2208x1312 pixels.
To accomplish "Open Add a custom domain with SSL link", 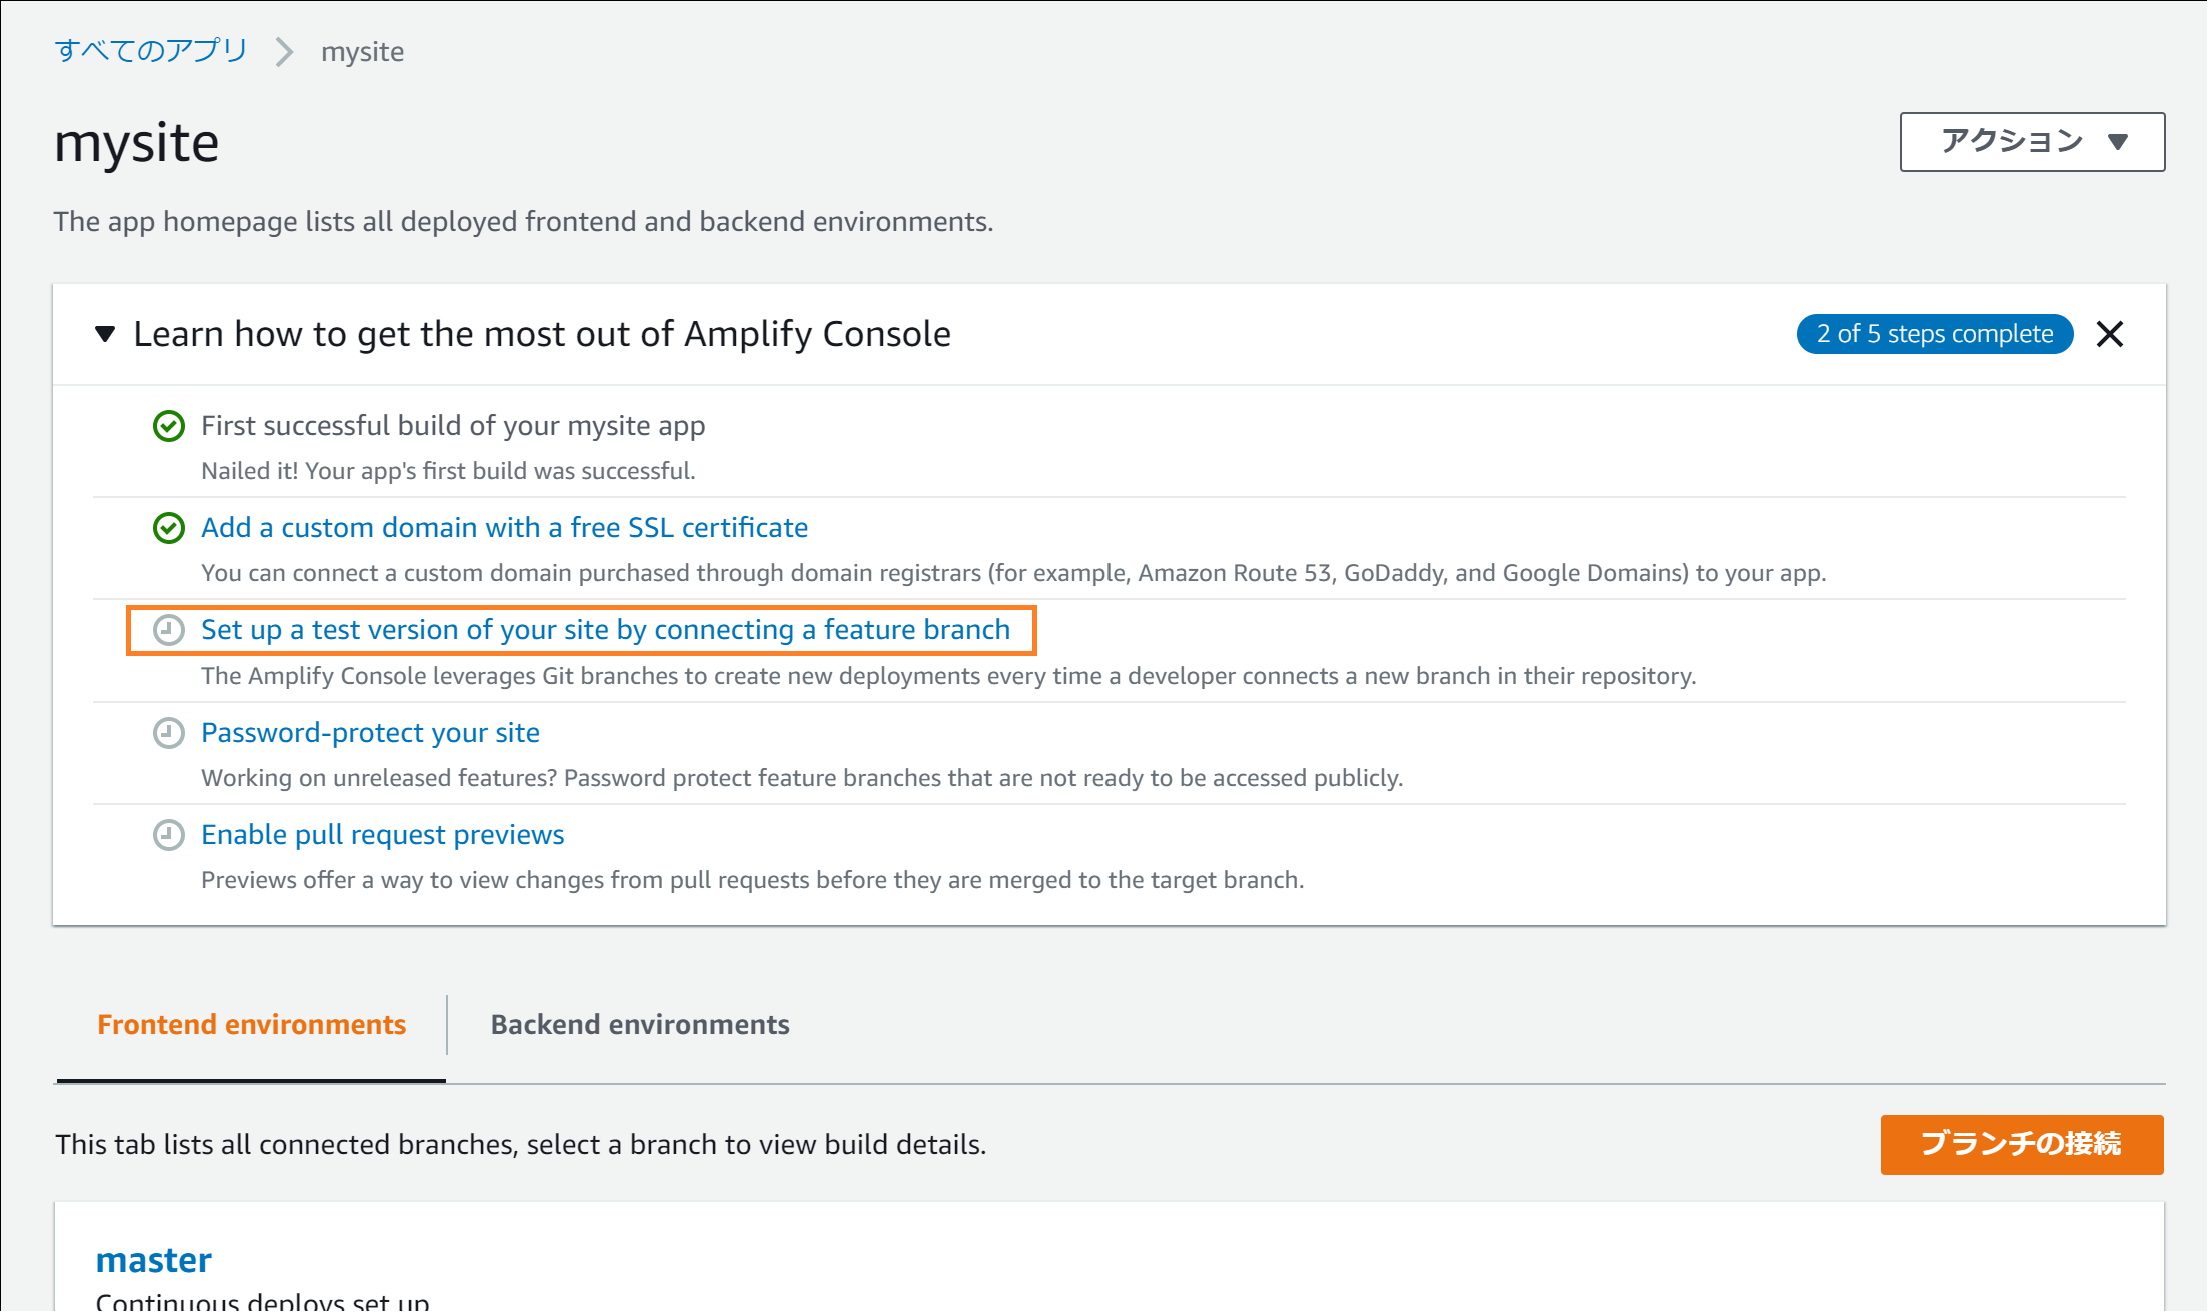I will click(x=504, y=528).
